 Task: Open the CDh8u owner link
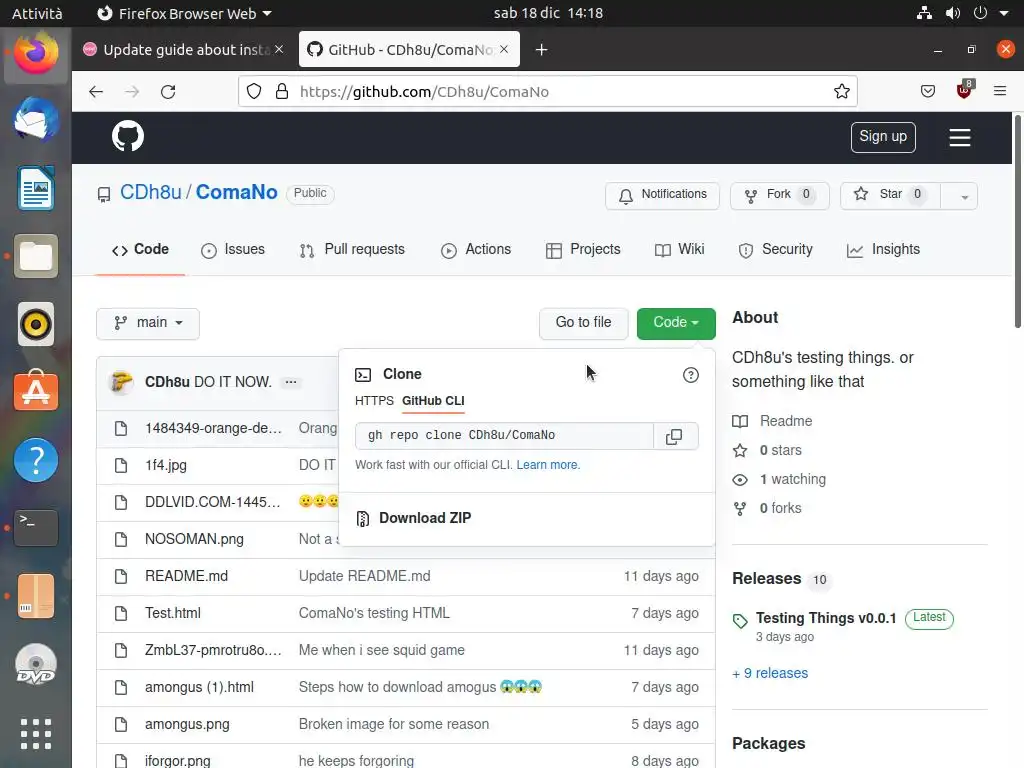150,192
